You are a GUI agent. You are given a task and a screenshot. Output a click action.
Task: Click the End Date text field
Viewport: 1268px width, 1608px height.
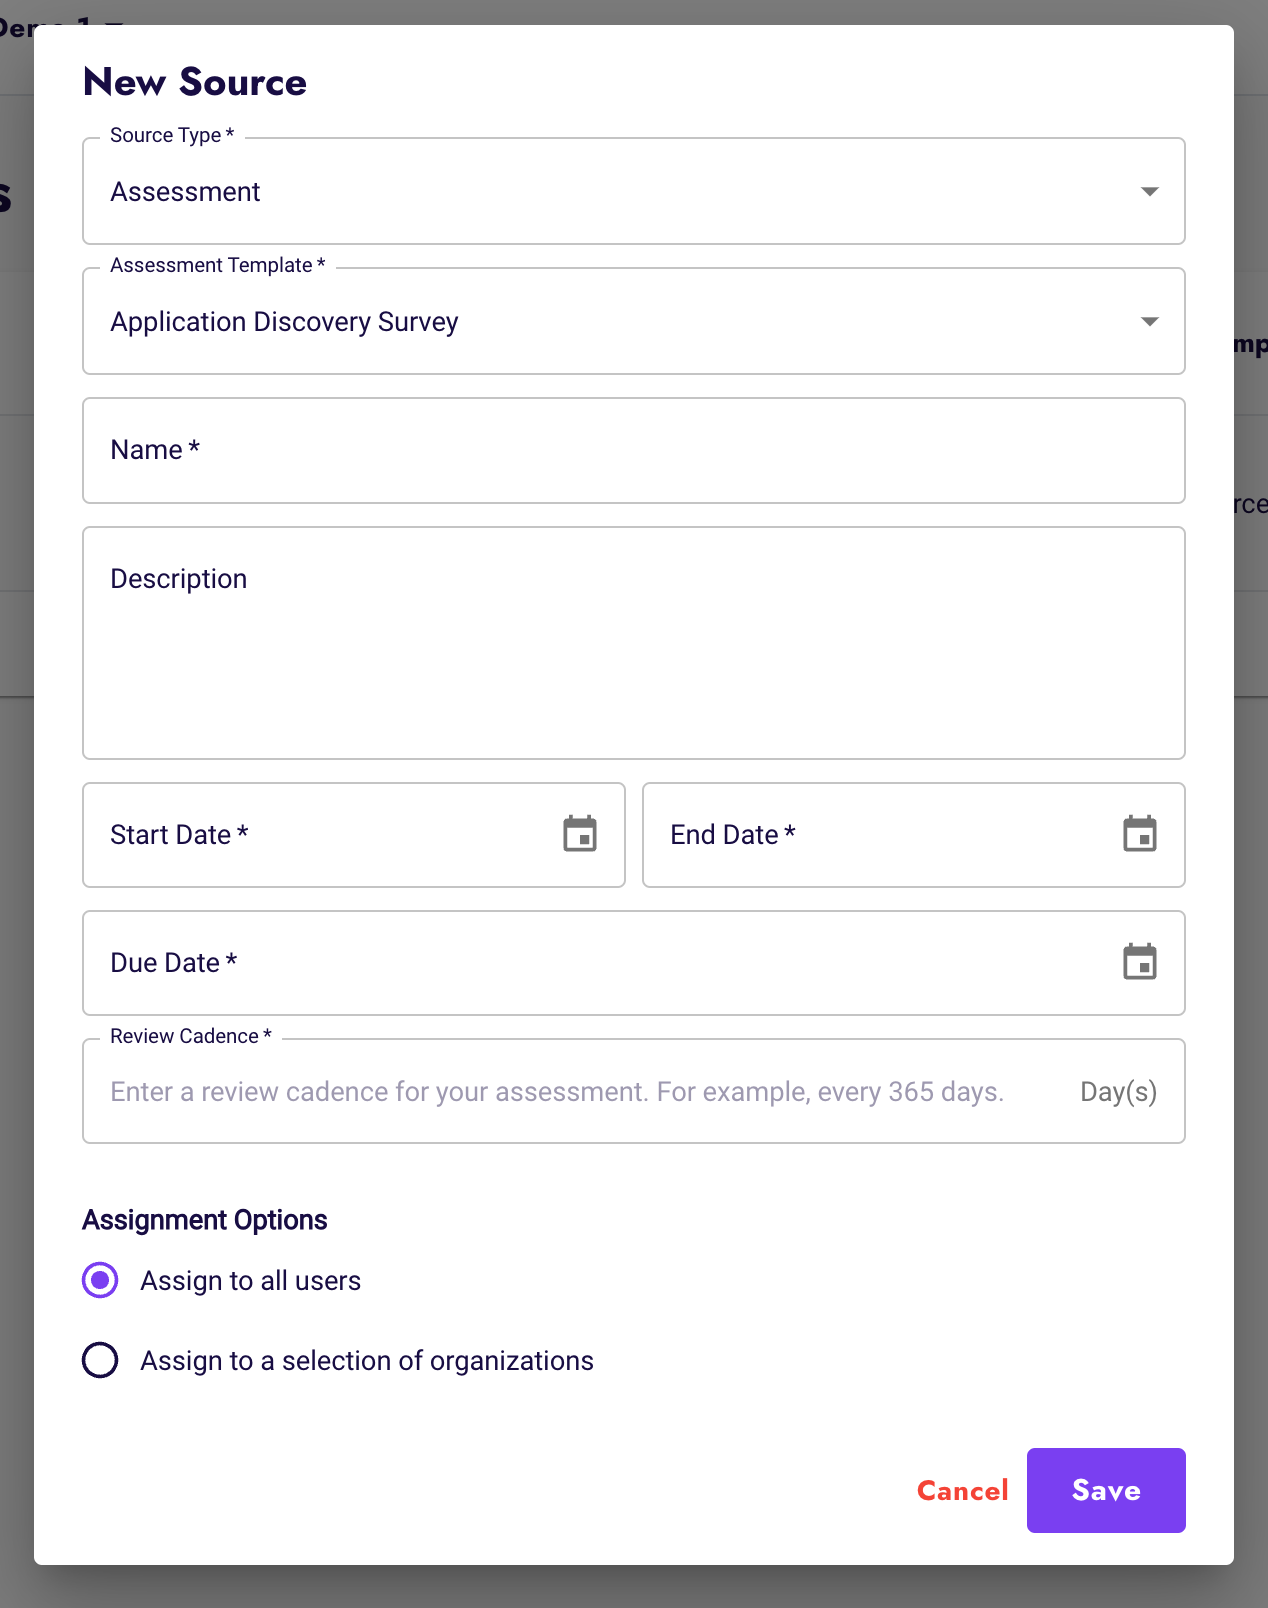880,835
